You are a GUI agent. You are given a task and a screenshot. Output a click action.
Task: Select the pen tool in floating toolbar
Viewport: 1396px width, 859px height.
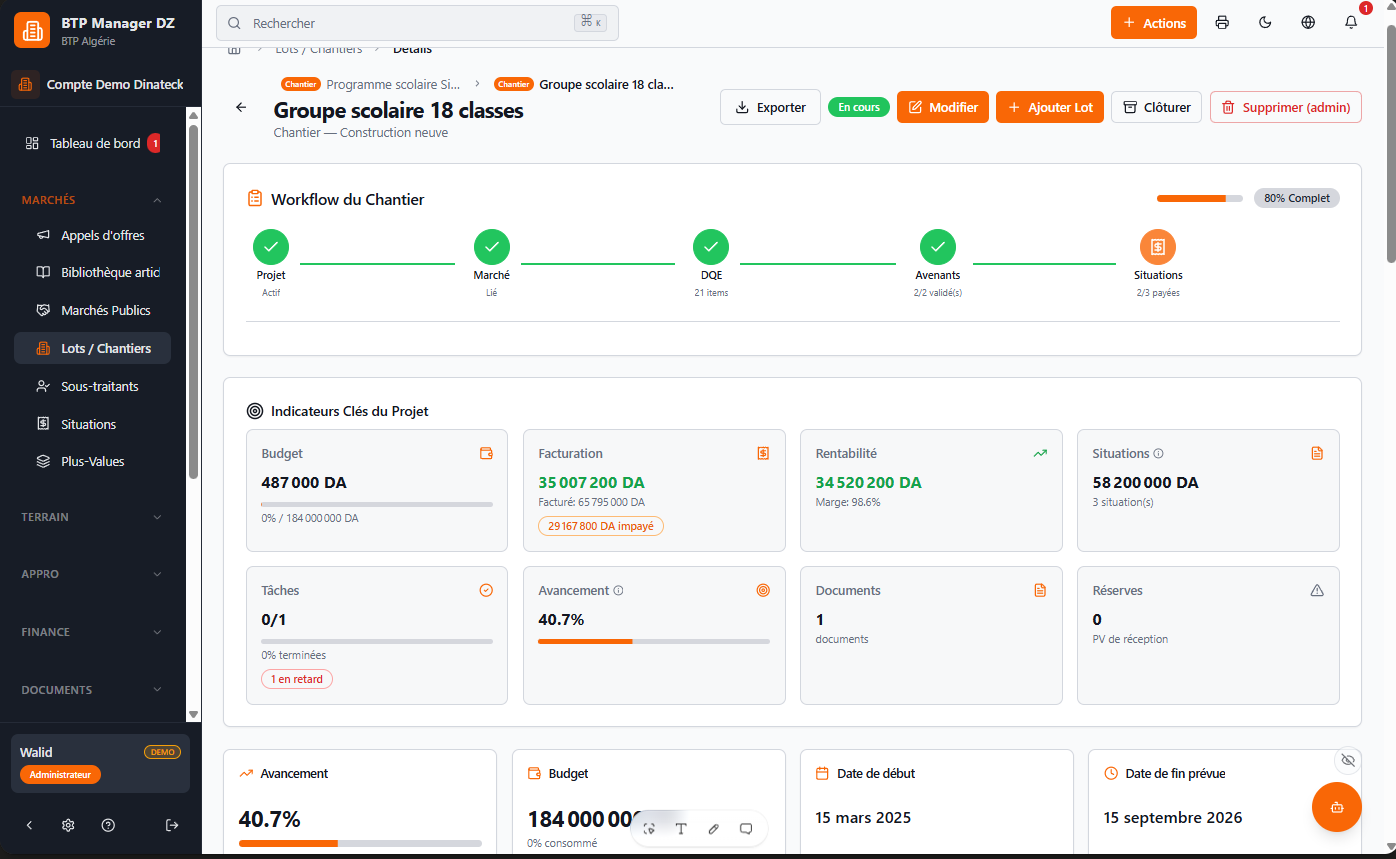[713, 828]
